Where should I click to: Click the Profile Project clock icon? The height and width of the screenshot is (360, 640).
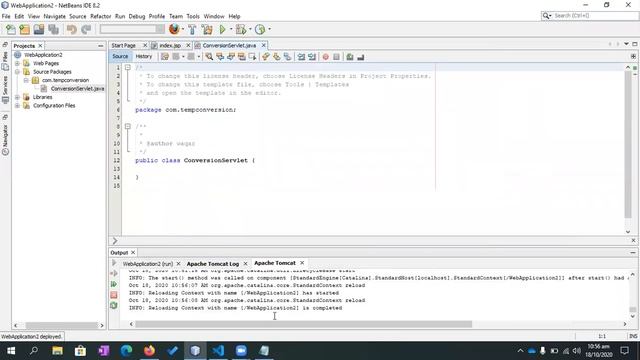pyautogui.click(x=260, y=29)
